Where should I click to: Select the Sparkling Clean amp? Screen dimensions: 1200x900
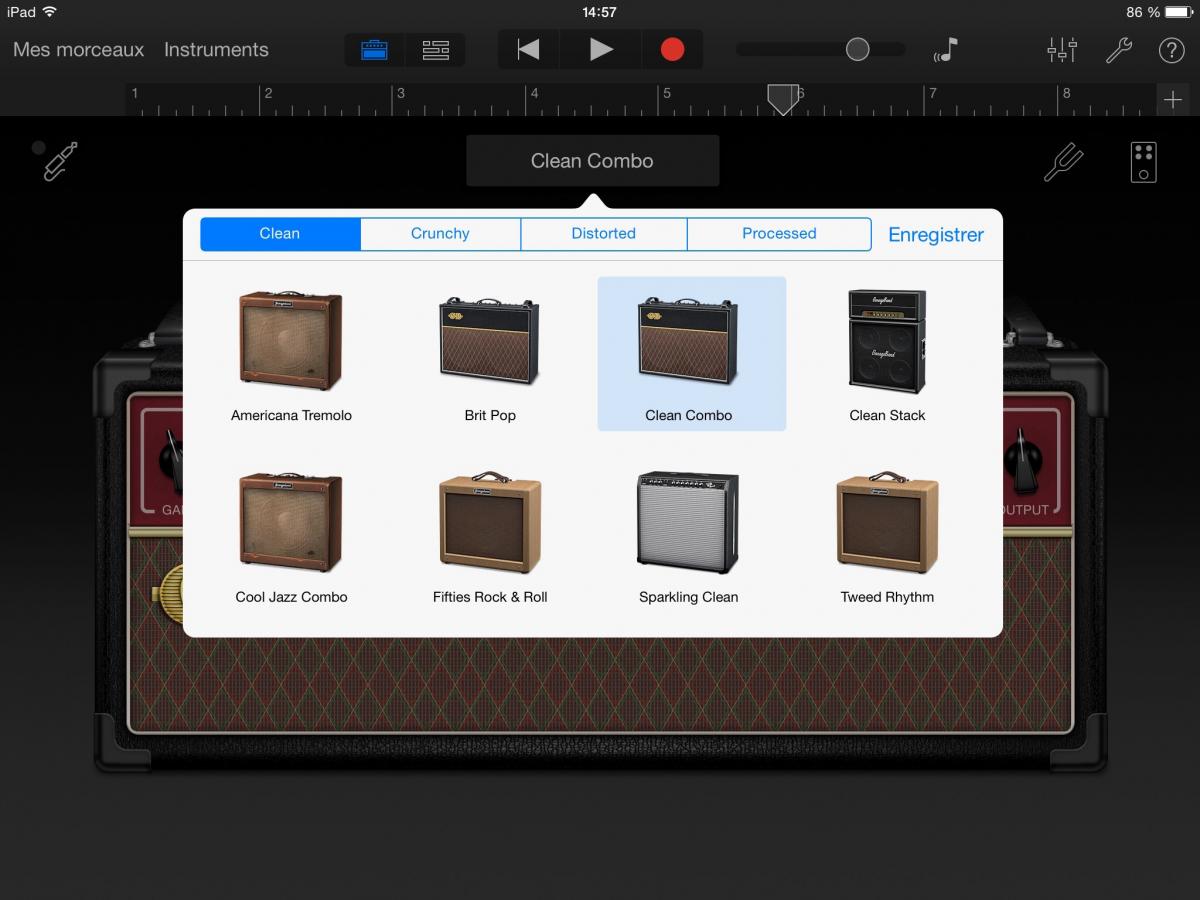coord(688,538)
